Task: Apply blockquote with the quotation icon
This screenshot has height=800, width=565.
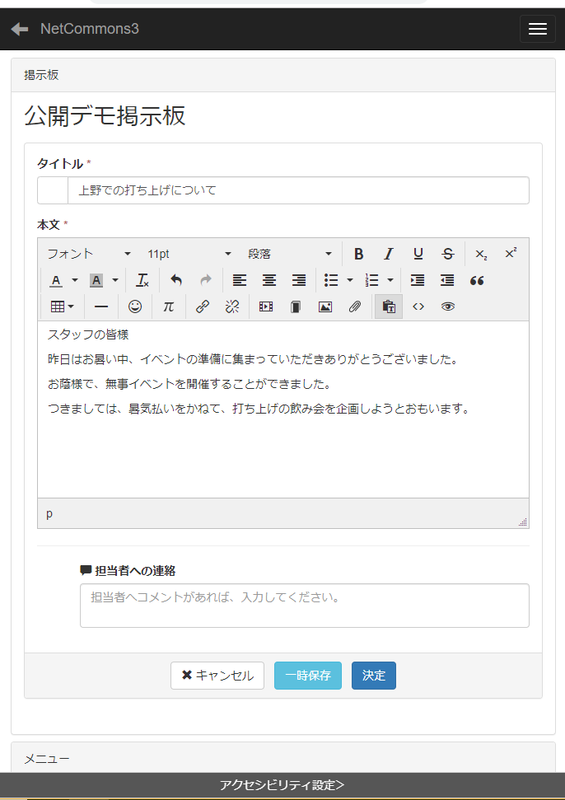Action: point(477,280)
